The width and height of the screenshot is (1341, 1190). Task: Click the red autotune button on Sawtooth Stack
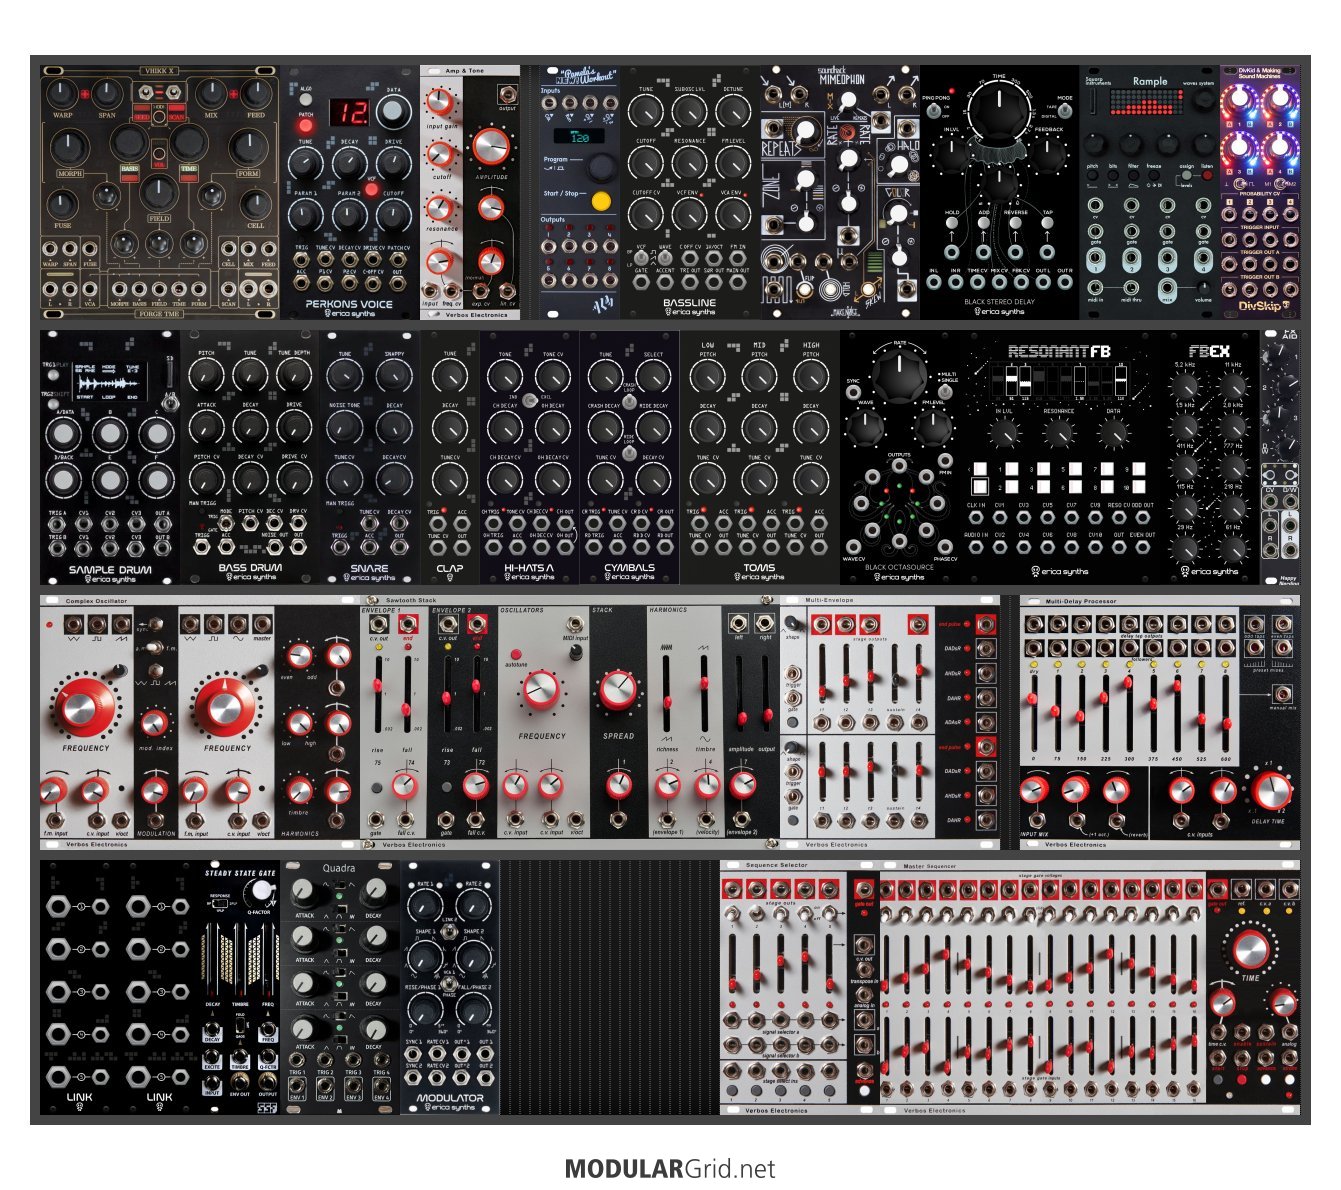(516, 655)
